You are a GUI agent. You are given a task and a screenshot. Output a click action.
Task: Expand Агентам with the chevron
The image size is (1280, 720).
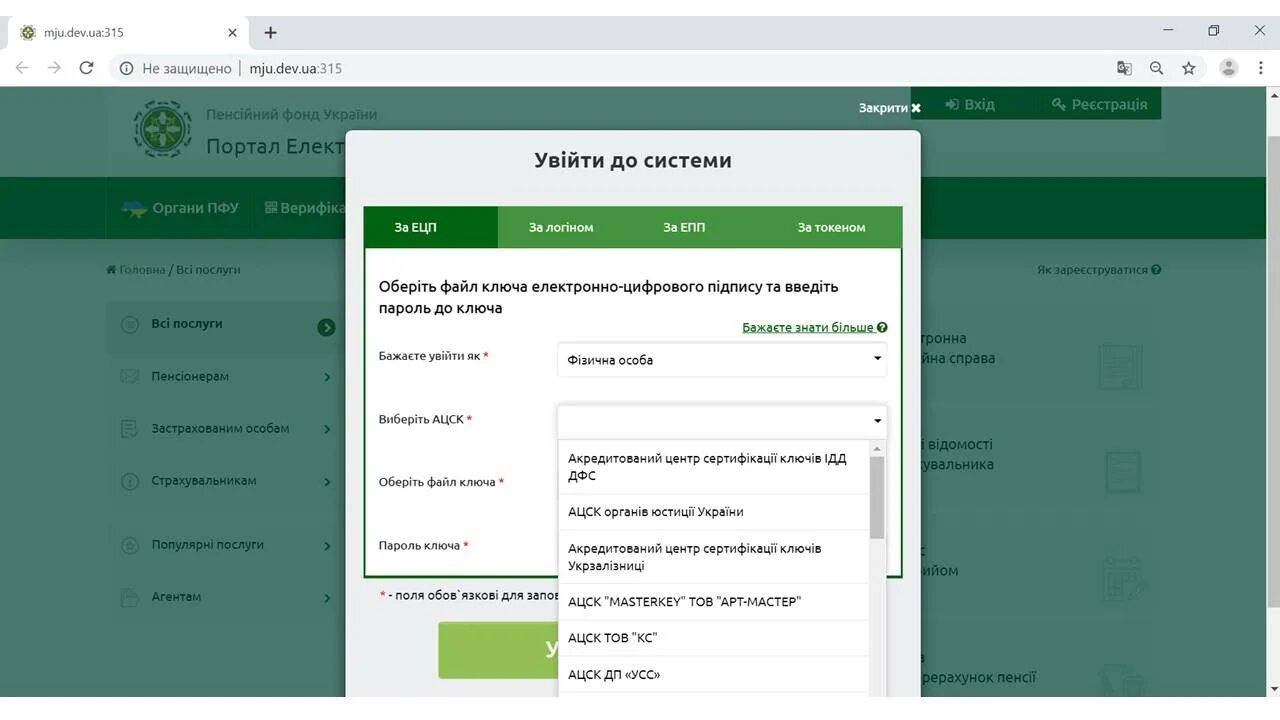[327, 598]
